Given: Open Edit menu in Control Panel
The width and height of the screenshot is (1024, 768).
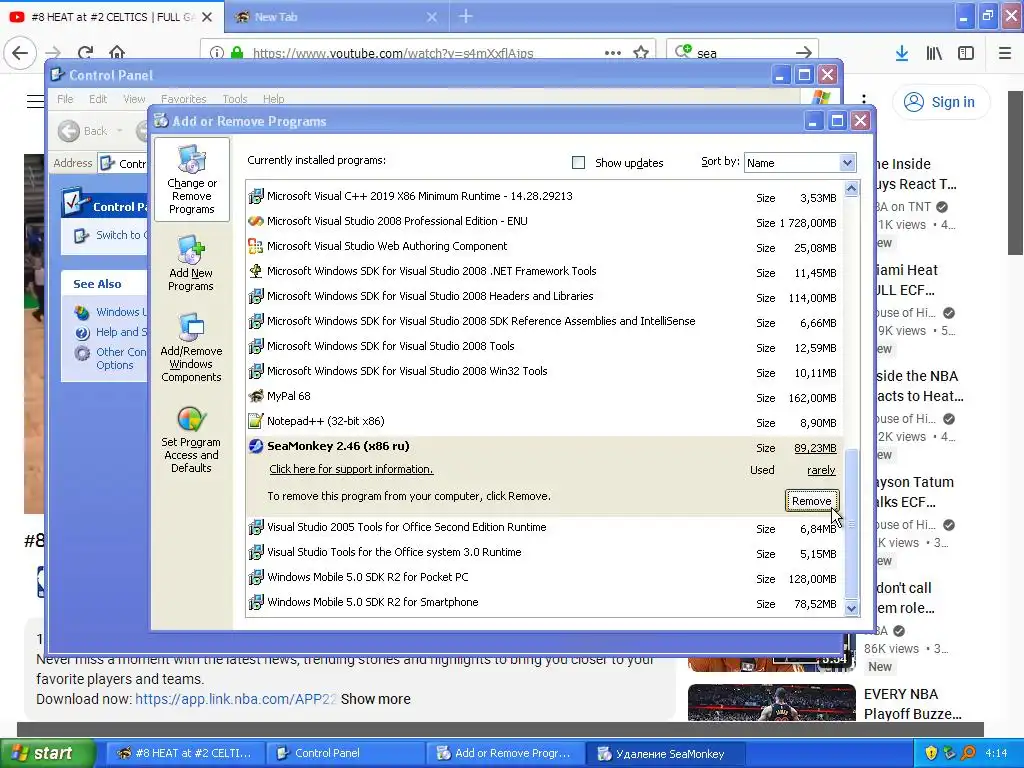Looking at the screenshot, I should point(98,99).
